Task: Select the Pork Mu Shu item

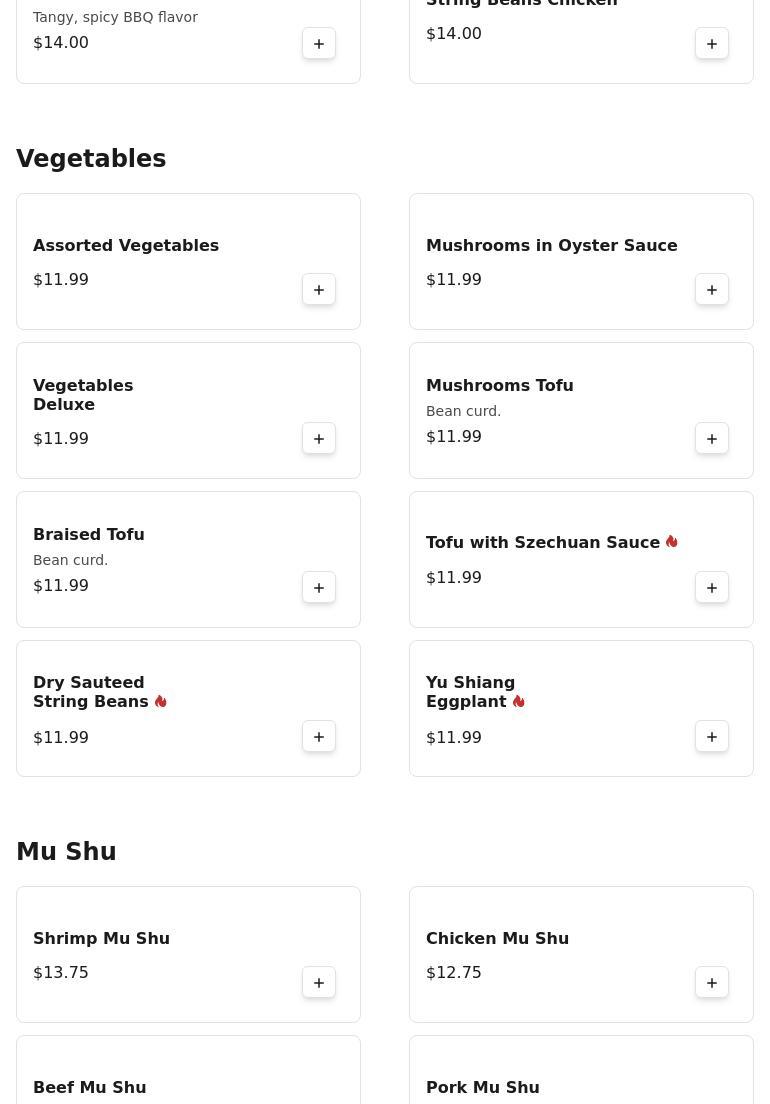Action: point(483,1087)
